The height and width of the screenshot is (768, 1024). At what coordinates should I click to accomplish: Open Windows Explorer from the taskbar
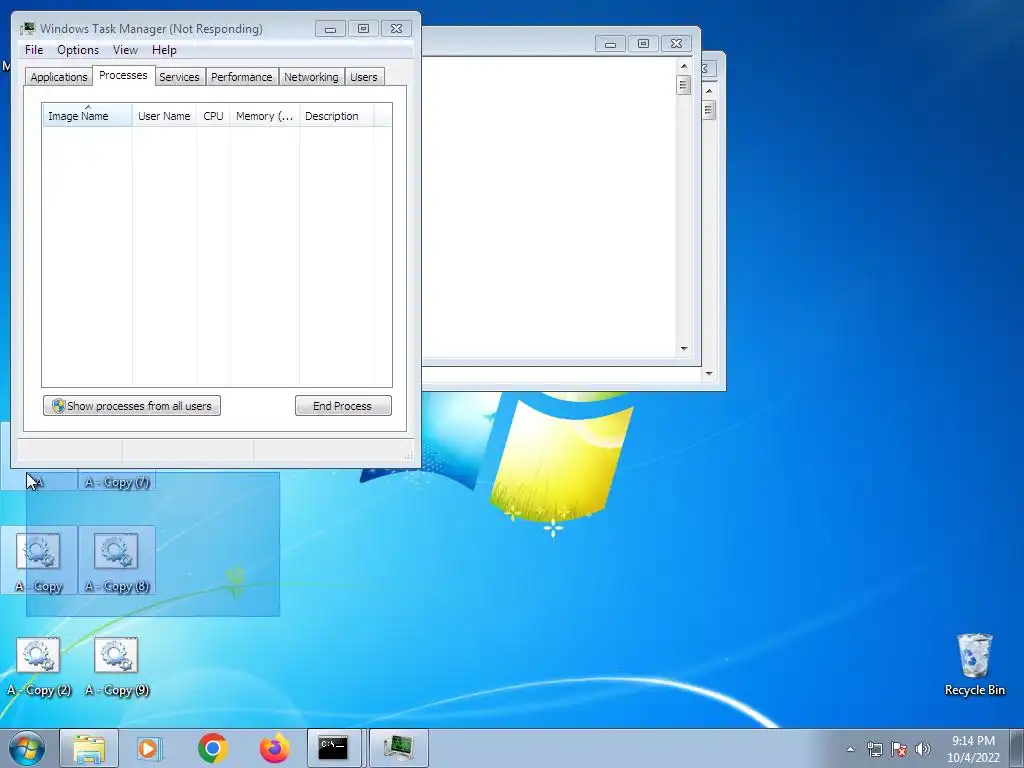pyautogui.click(x=89, y=748)
